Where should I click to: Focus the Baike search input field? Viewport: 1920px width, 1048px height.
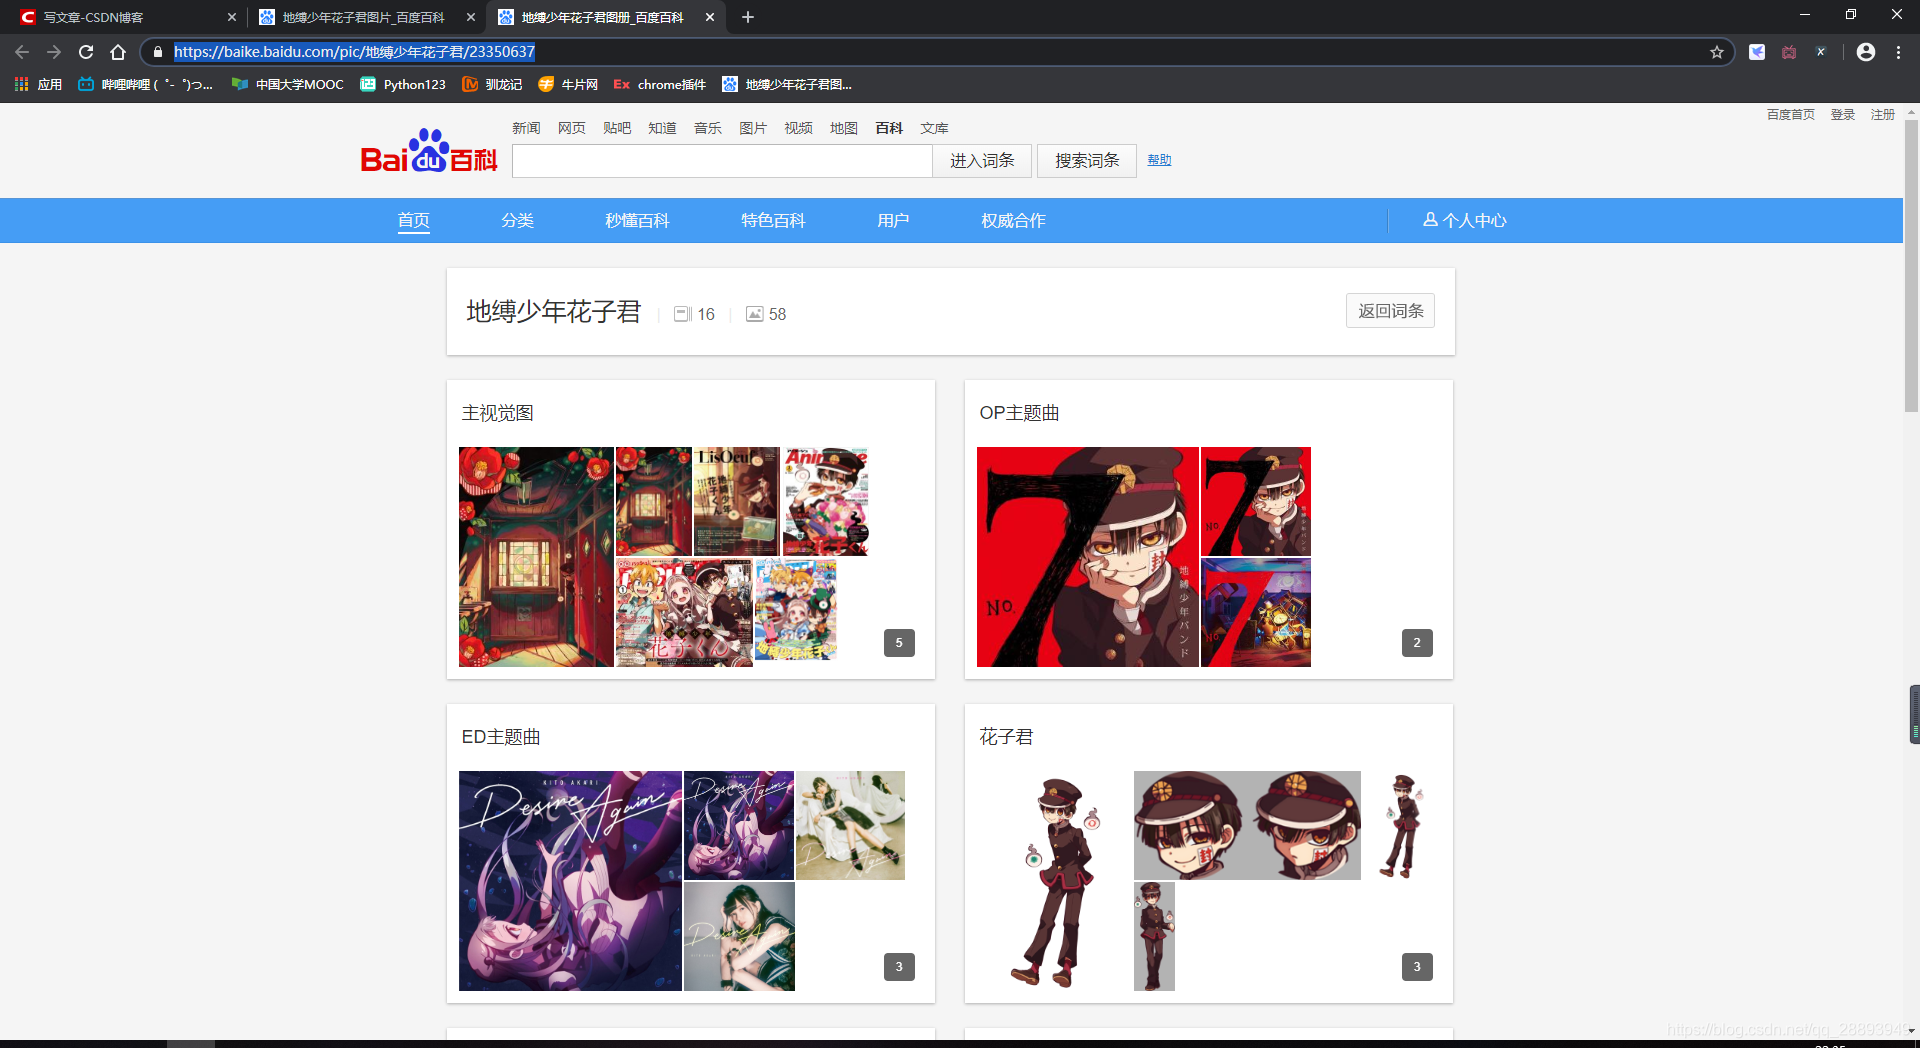722,161
